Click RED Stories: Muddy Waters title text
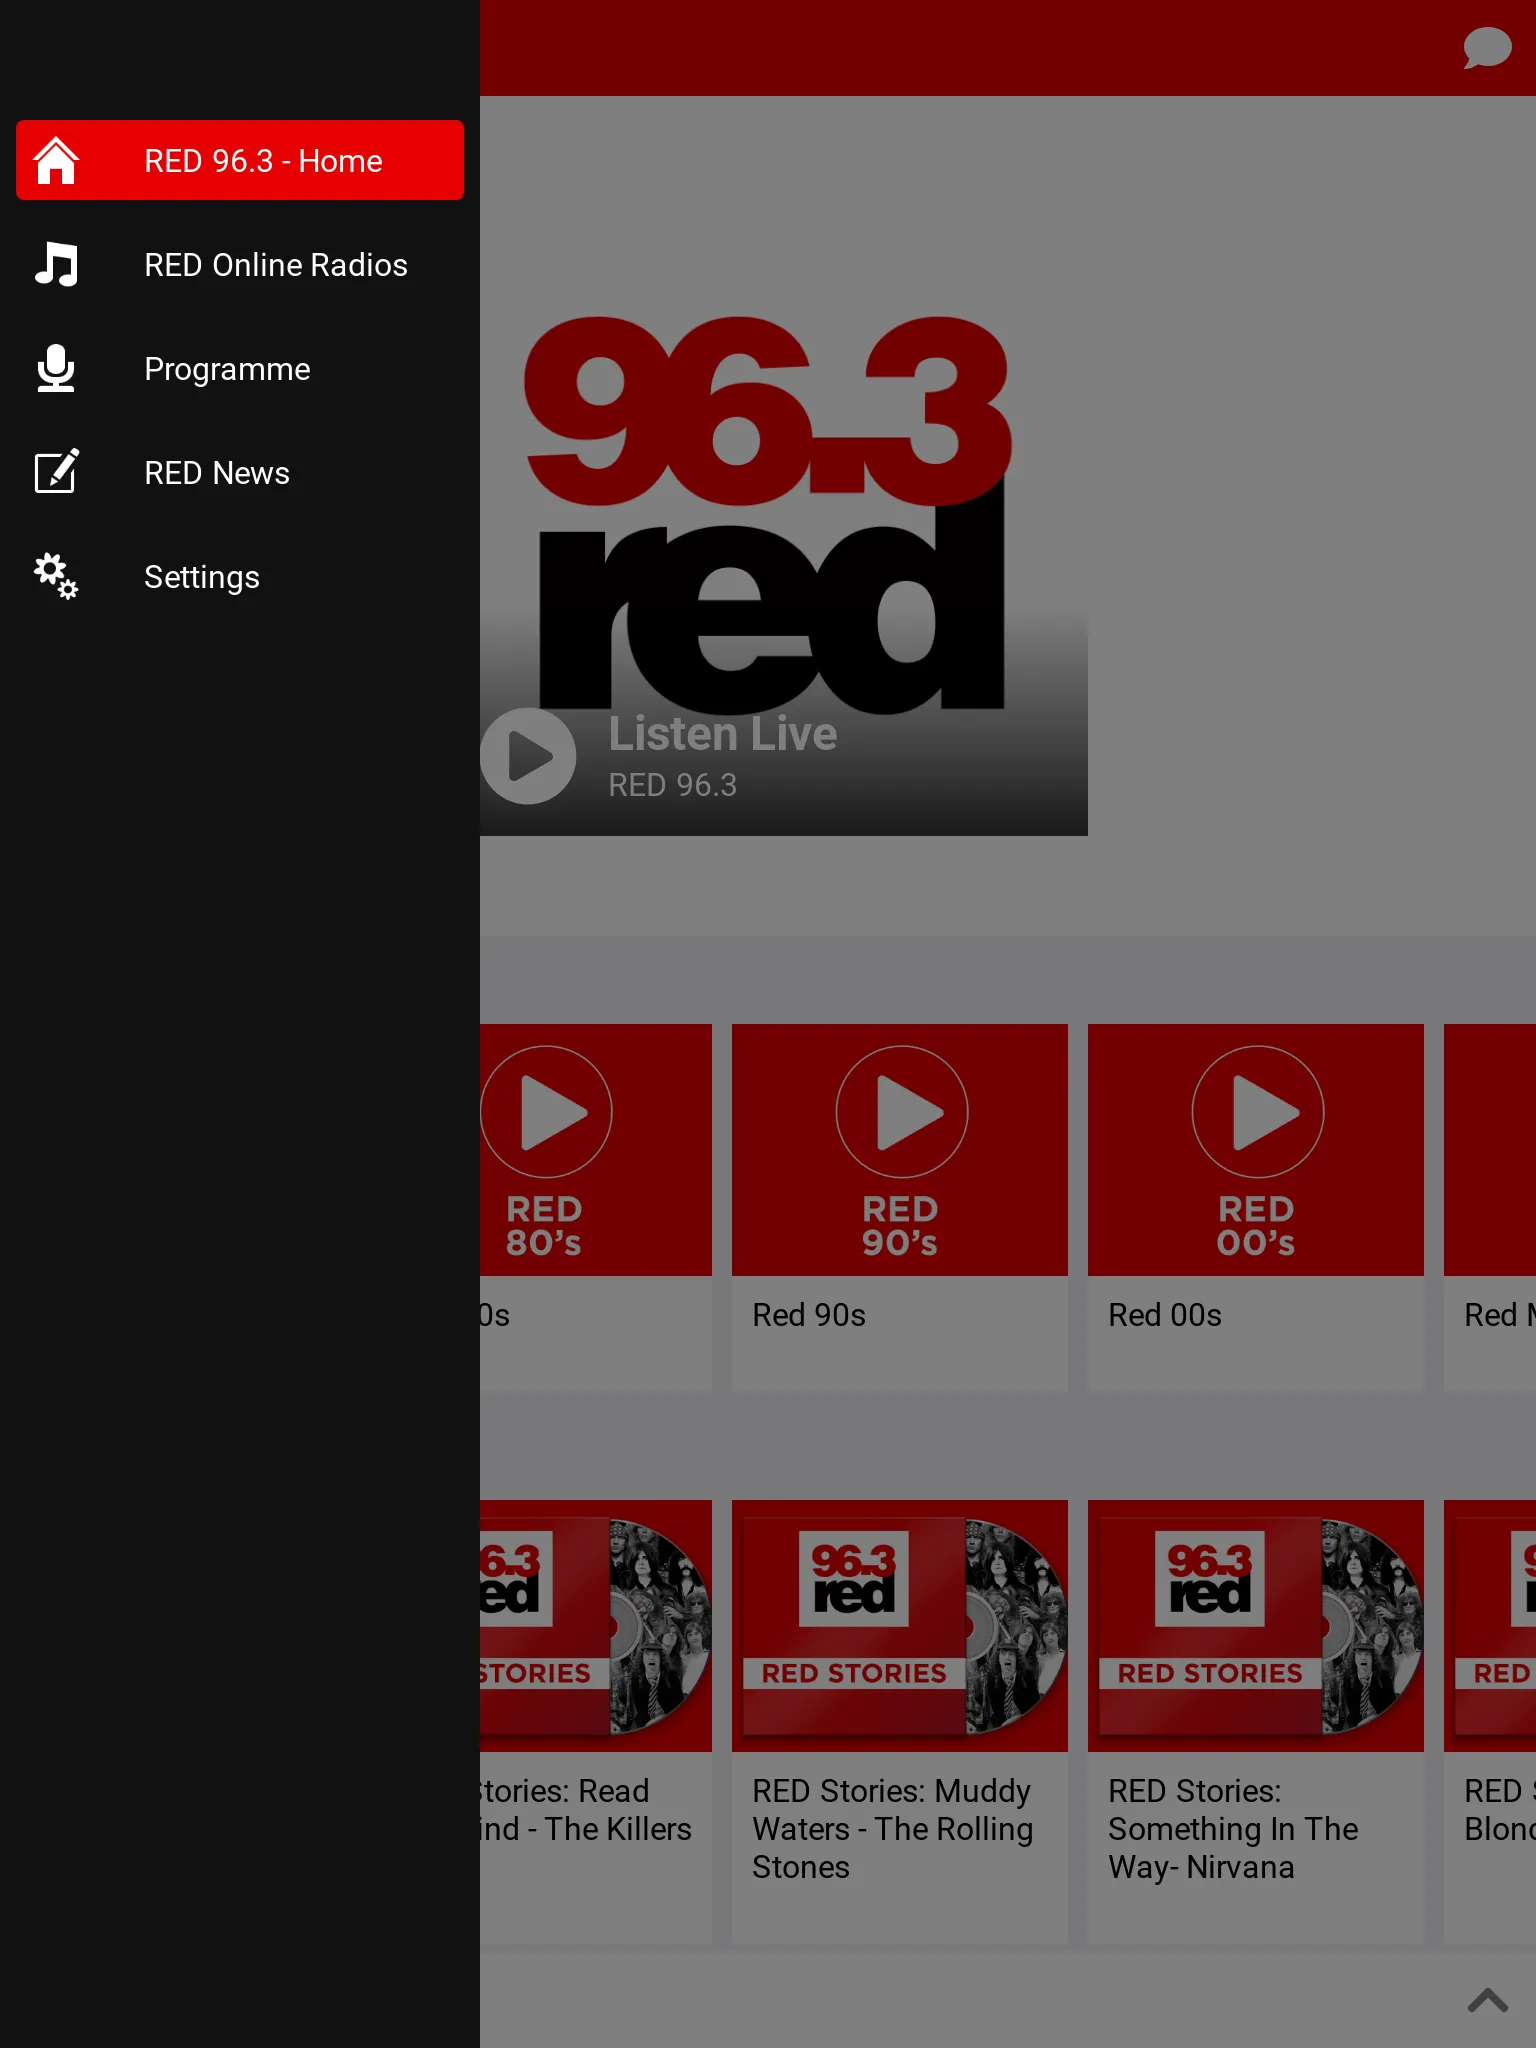Image resolution: width=1536 pixels, height=2048 pixels. tap(892, 1829)
